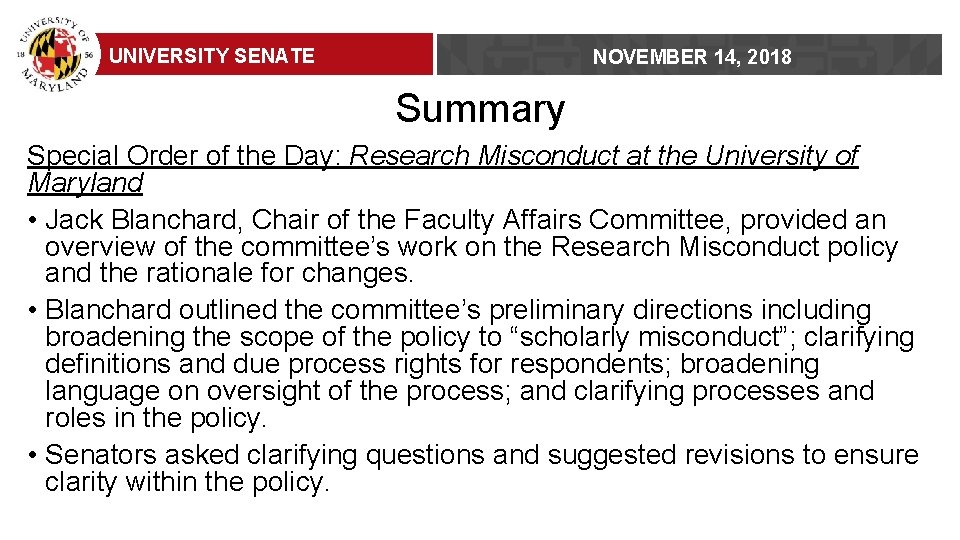This screenshot has height=540, width=960.
Task: Click the word 'Senators' in the last bullet
Action: coord(102,456)
